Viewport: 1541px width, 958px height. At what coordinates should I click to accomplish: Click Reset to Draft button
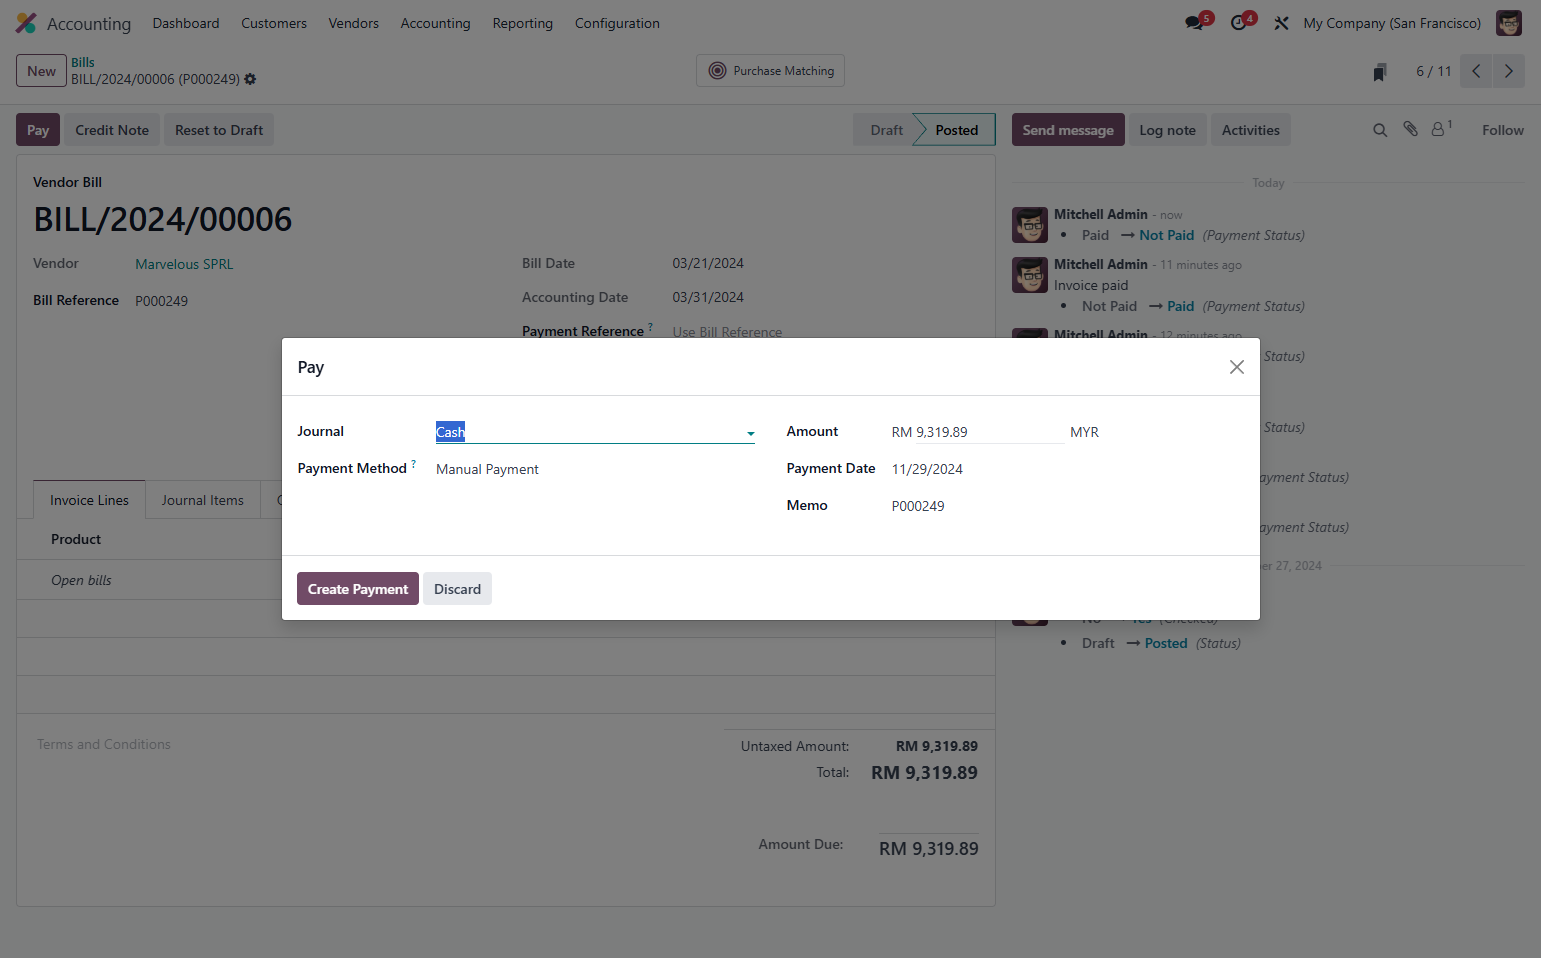click(x=219, y=130)
